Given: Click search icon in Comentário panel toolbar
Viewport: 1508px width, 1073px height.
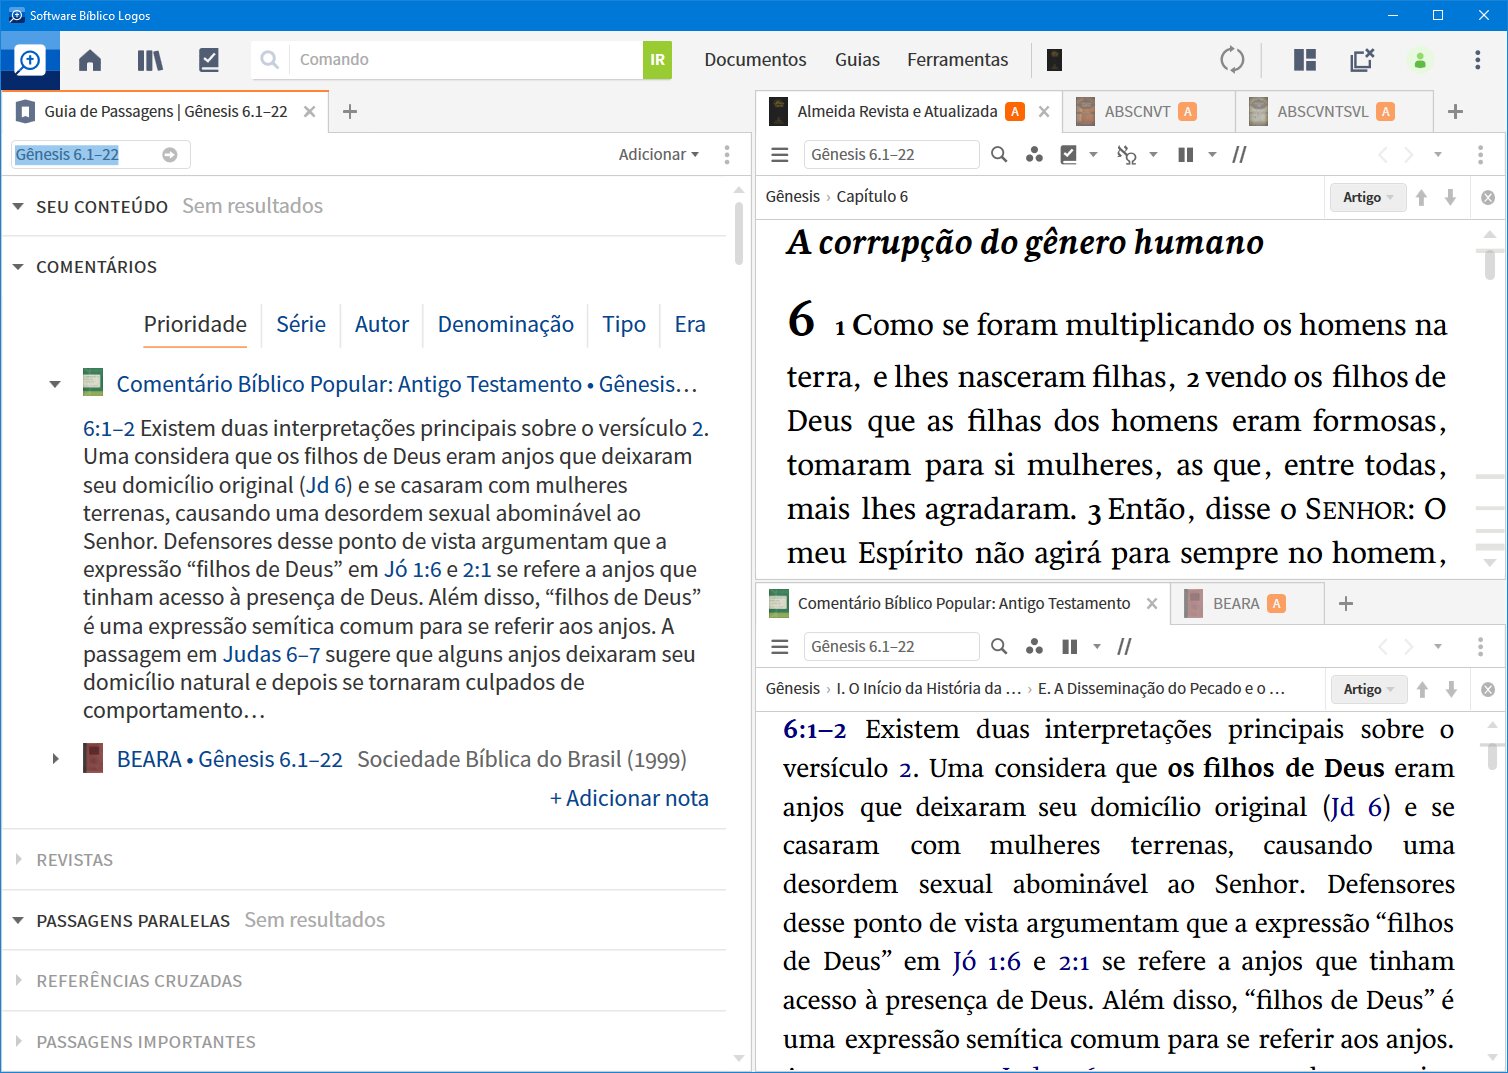Looking at the screenshot, I should pyautogui.click(x=999, y=647).
